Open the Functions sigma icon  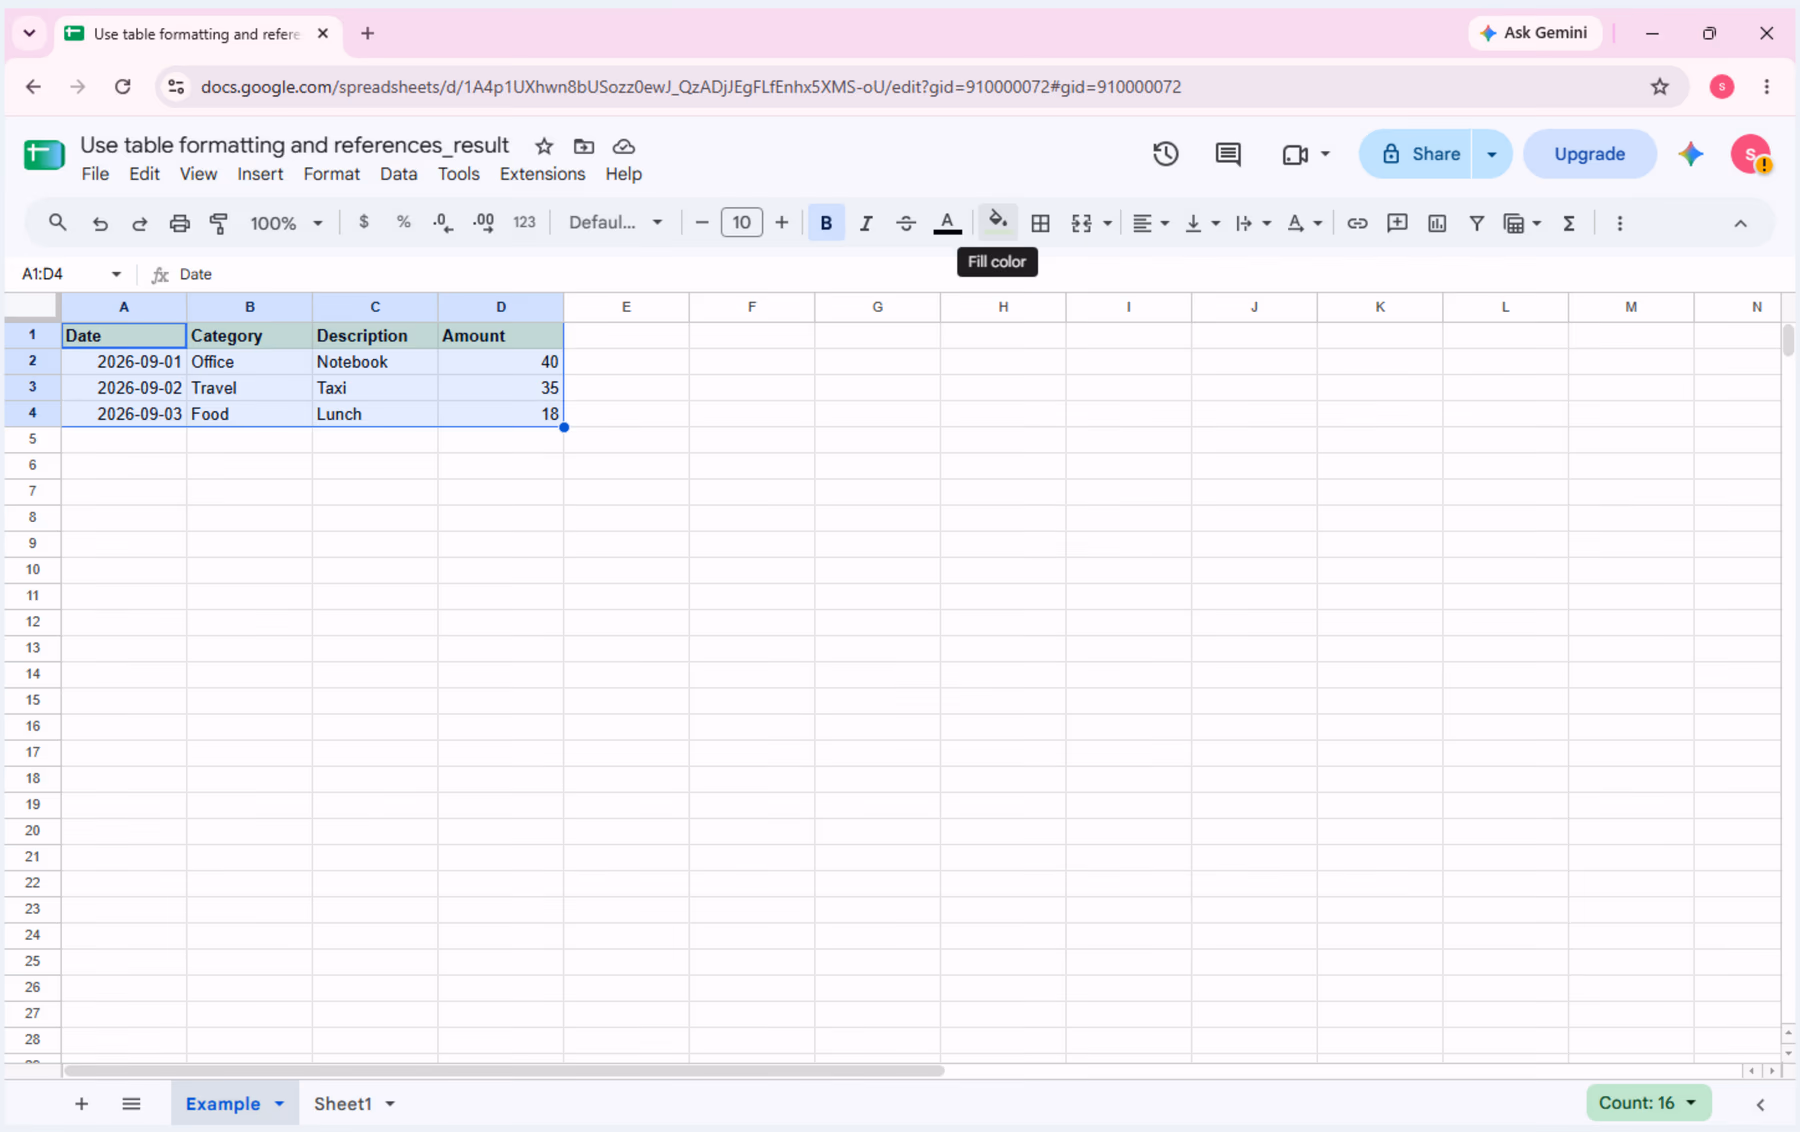[x=1569, y=223]
